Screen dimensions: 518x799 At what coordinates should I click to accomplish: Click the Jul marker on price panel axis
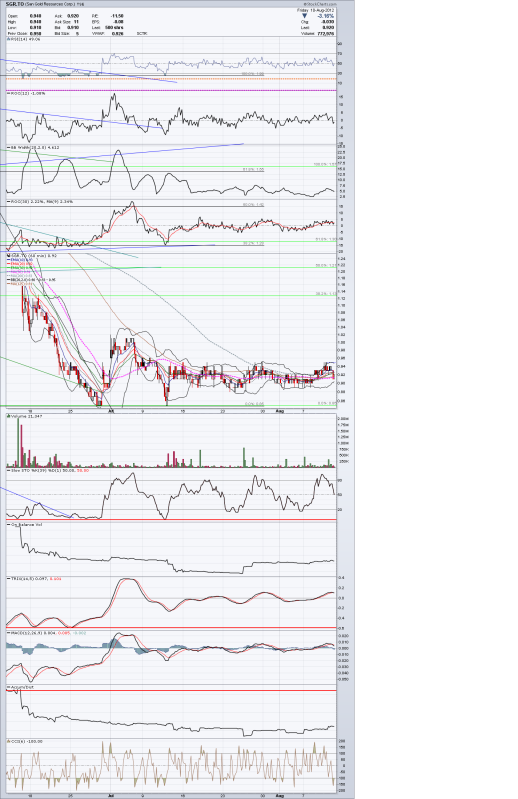pyautogui.click(x=112, y=410)
